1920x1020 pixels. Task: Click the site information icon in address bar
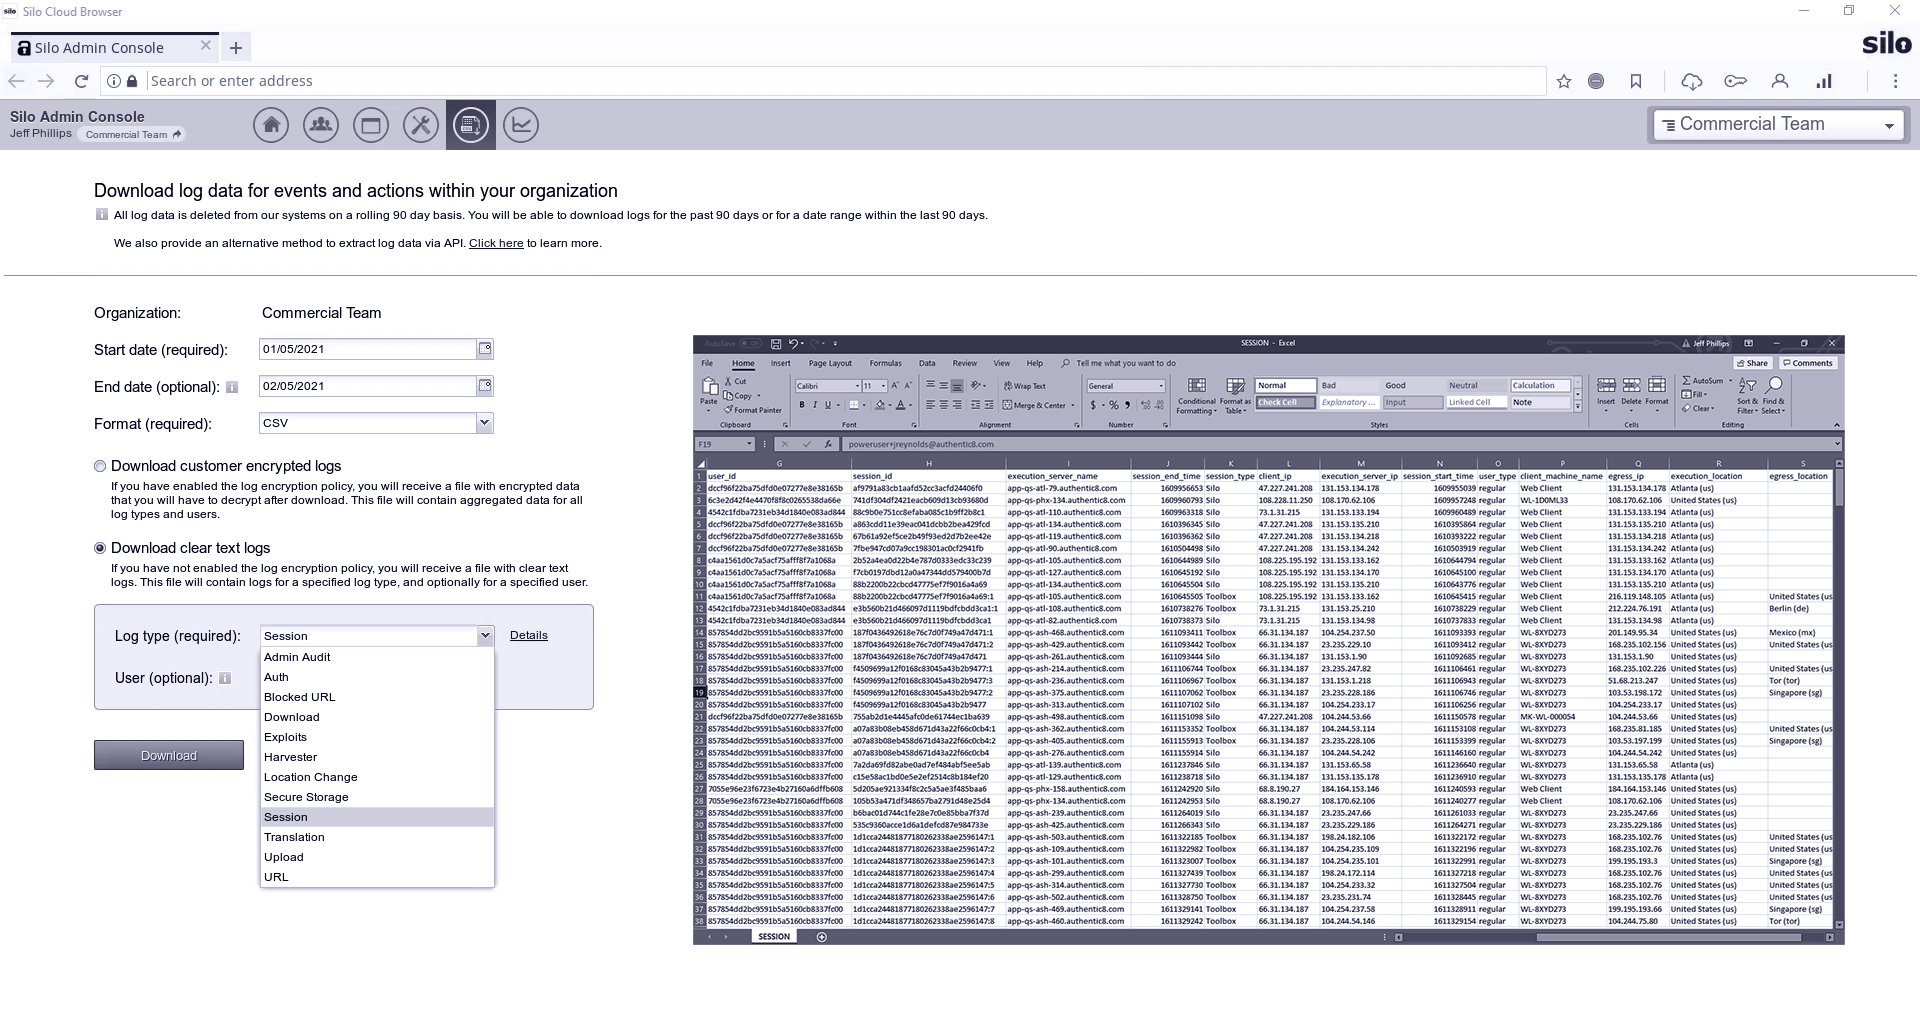click(x=114, y=81)
